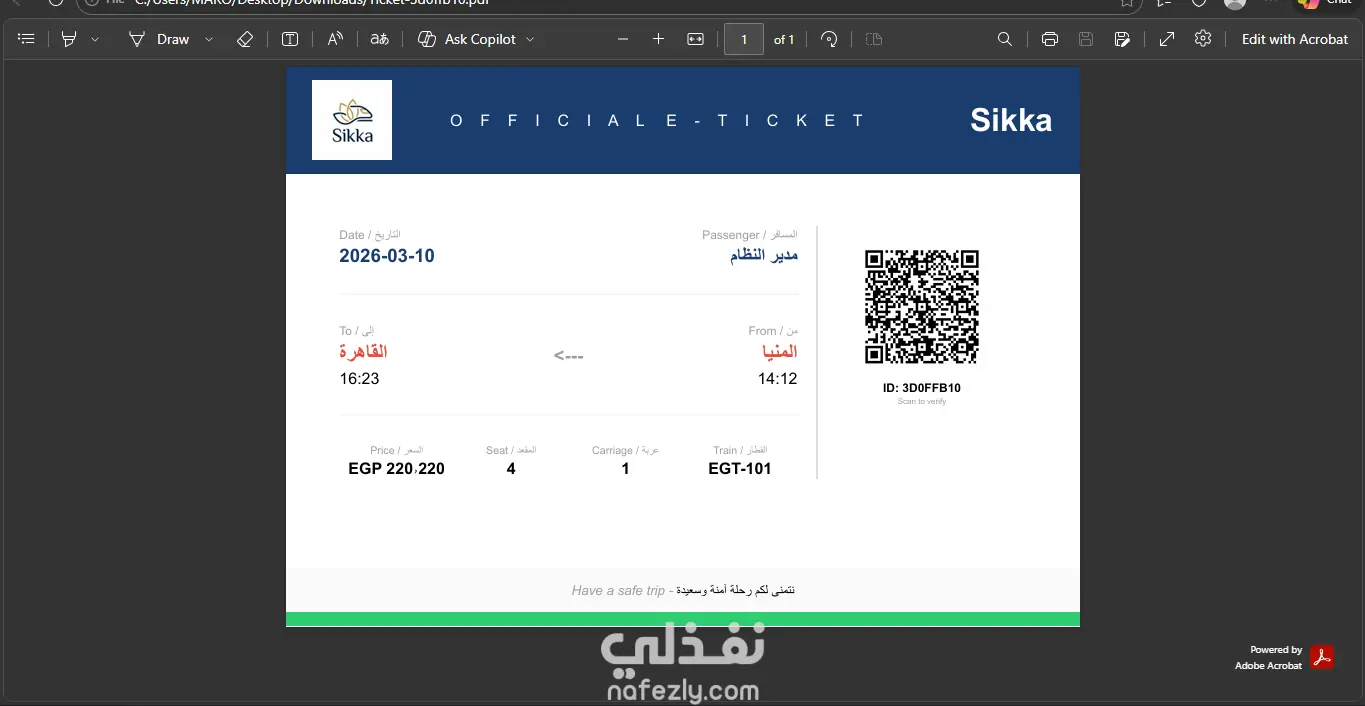Screen dimensions: 1365x706
Task: Enter full screen mode
Action: coord(1167,39)
